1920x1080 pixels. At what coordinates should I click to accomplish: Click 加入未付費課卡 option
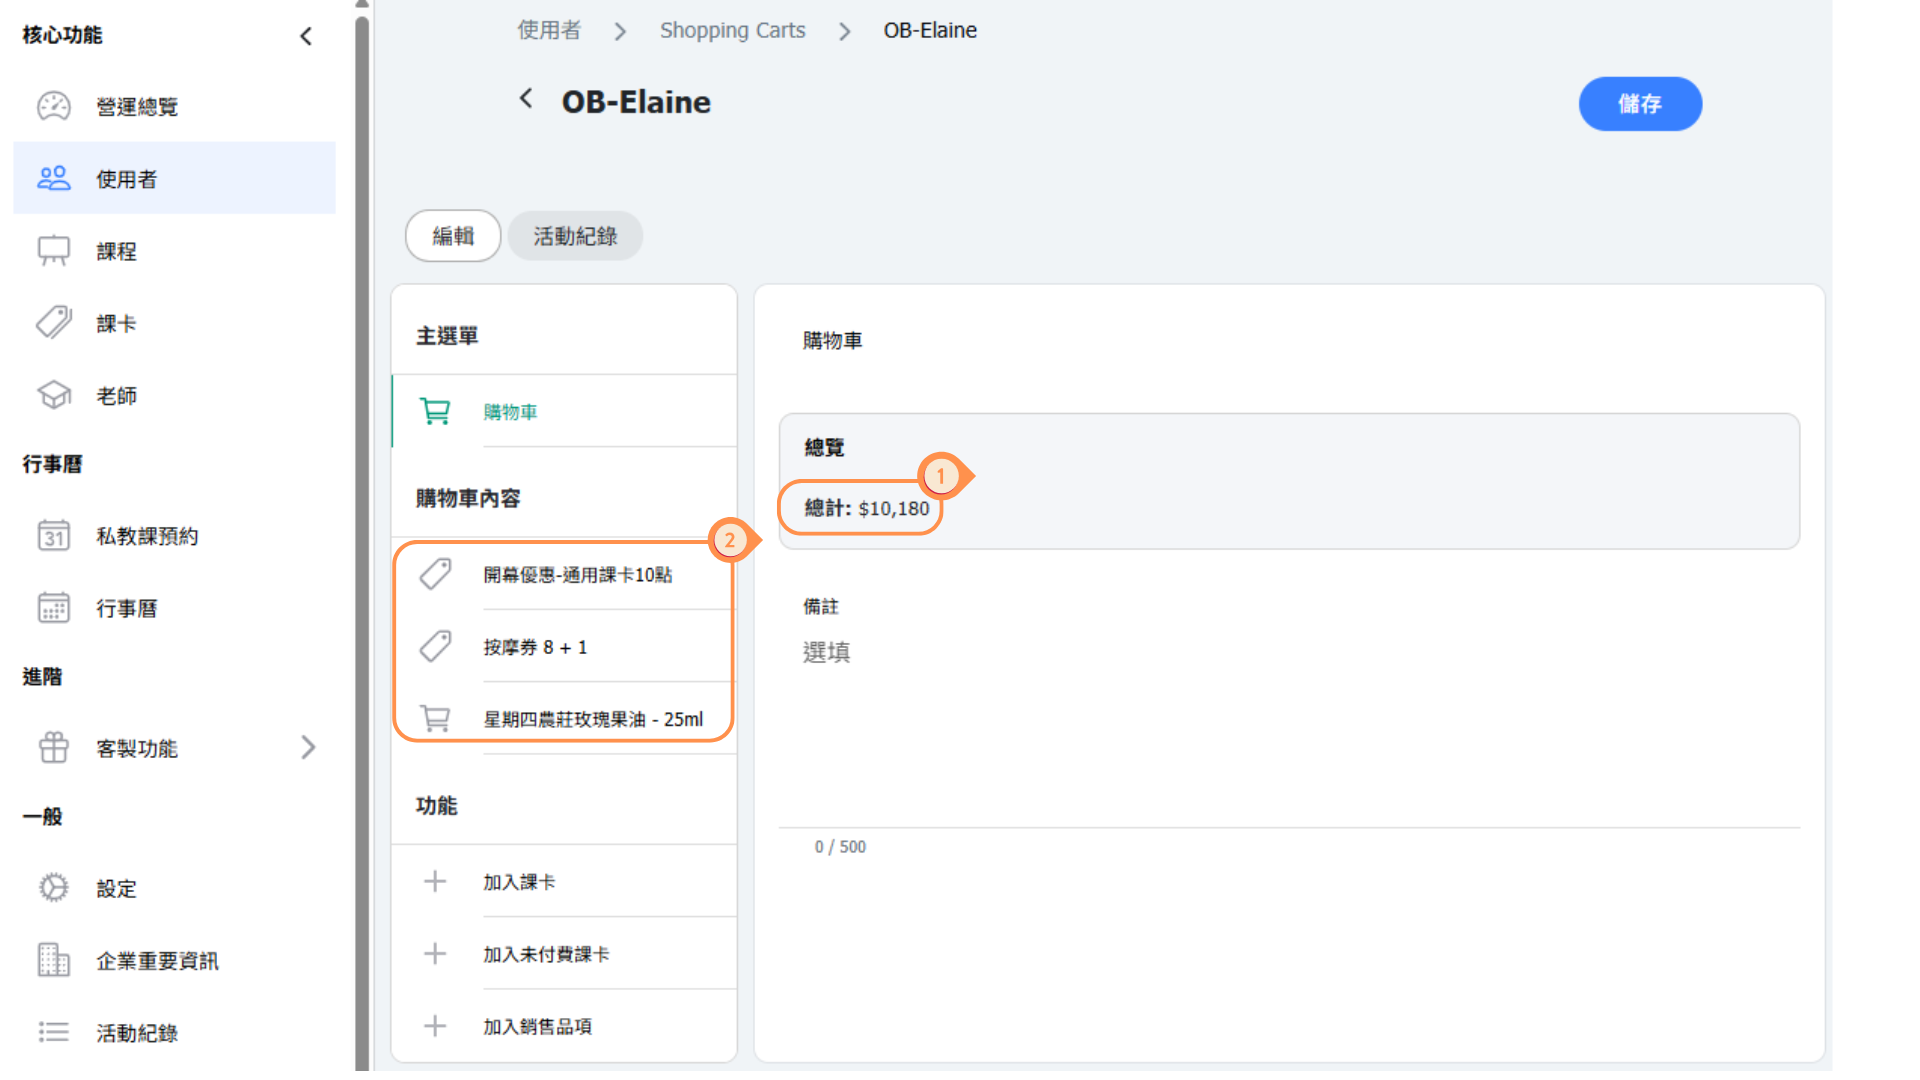pos(546,954)
